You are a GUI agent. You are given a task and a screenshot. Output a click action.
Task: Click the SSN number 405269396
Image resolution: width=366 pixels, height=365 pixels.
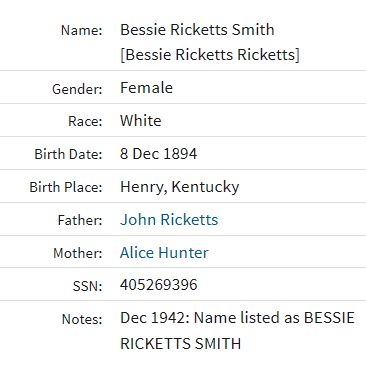click(159, 285)
